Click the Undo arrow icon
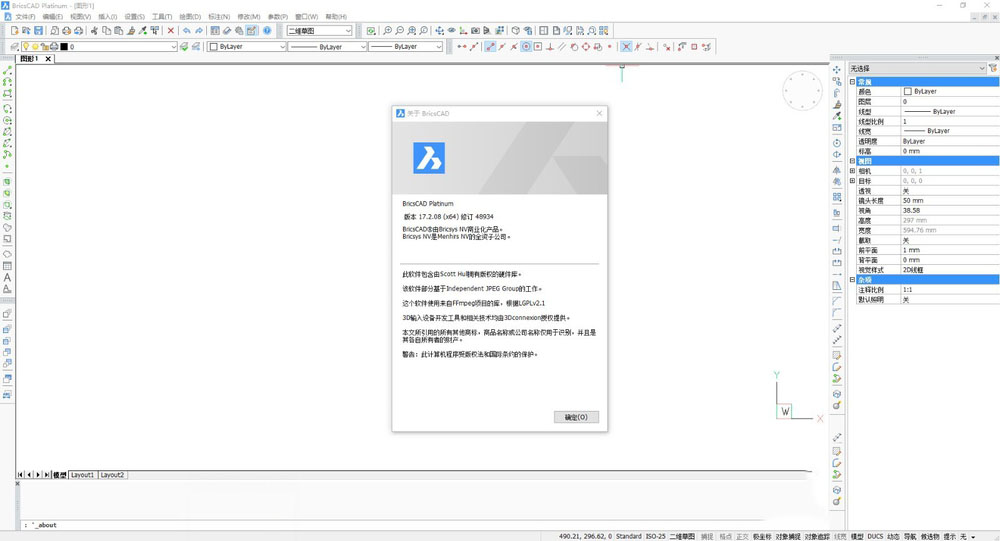Viewport: 1000px width, 541px height. click(x=186, y=31)
